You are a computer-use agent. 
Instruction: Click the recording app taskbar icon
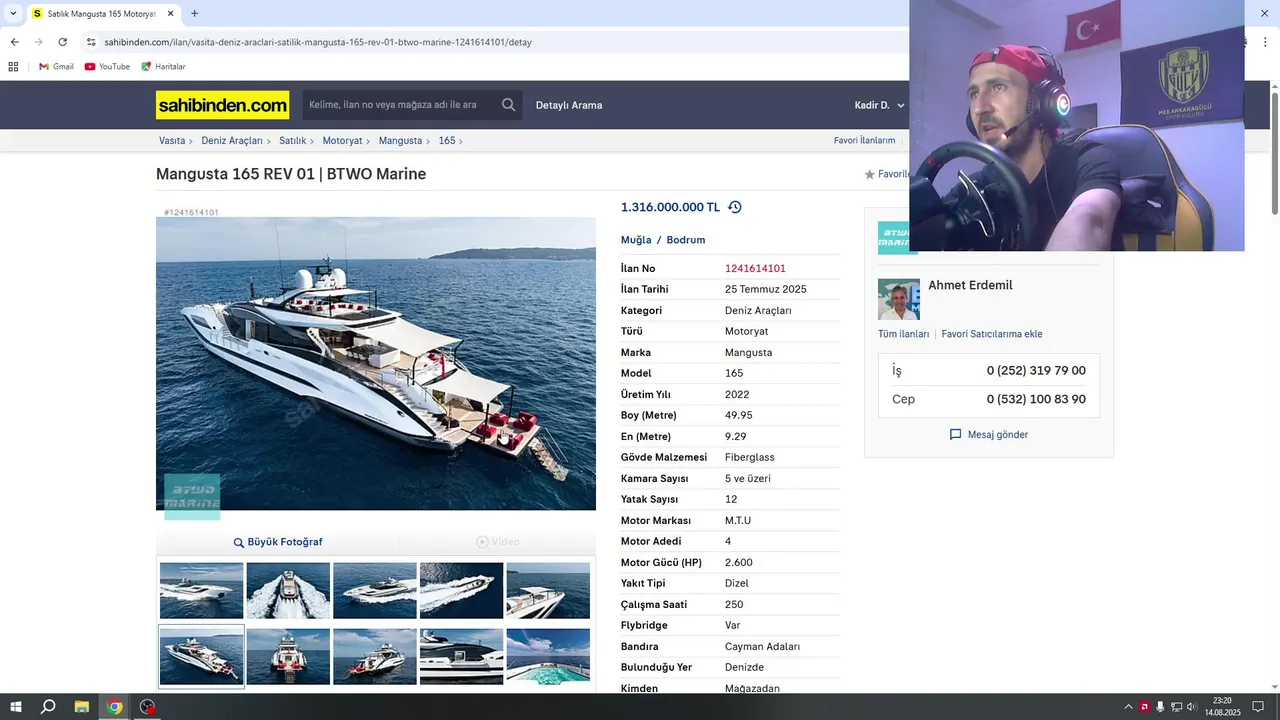148,707
